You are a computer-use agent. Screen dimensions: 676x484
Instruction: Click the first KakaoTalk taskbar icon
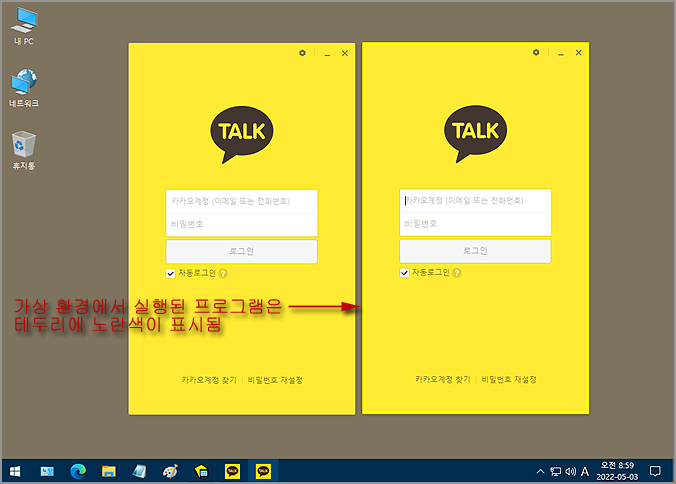232,472
